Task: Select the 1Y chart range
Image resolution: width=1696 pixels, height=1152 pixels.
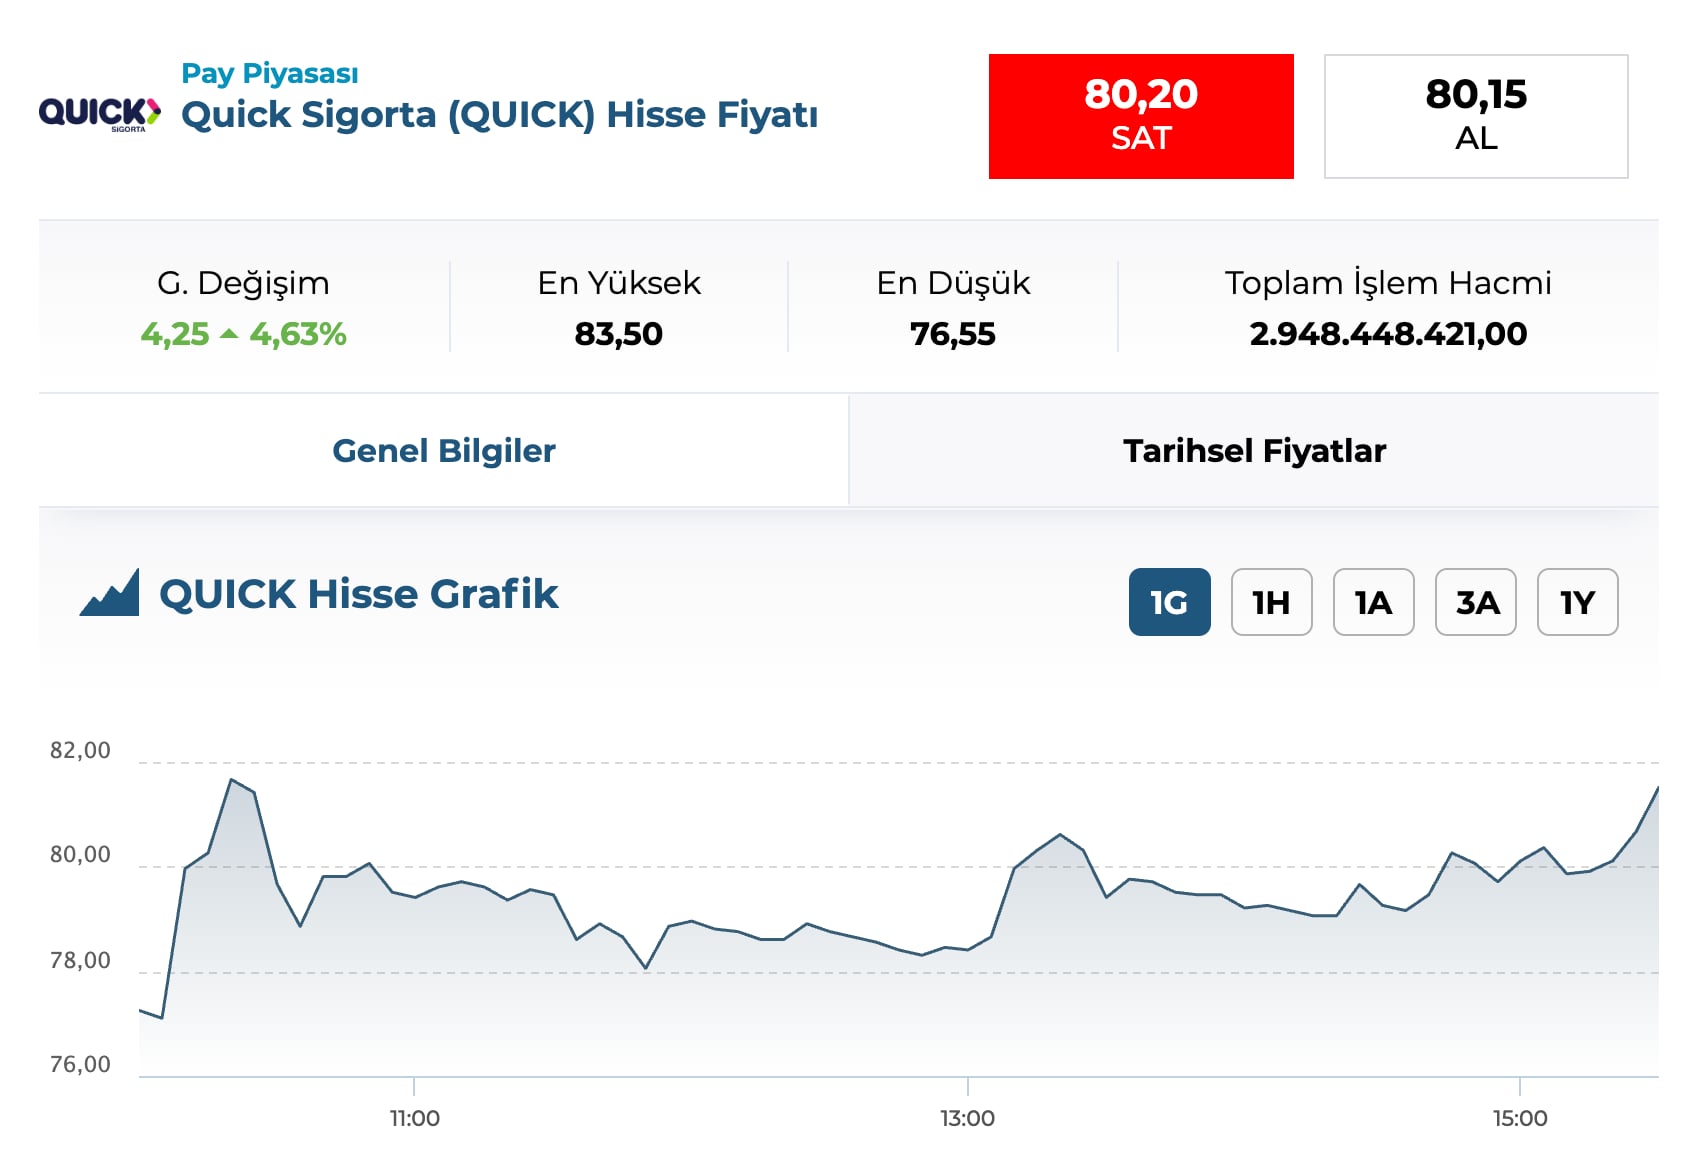Action: pos(1578,602)
